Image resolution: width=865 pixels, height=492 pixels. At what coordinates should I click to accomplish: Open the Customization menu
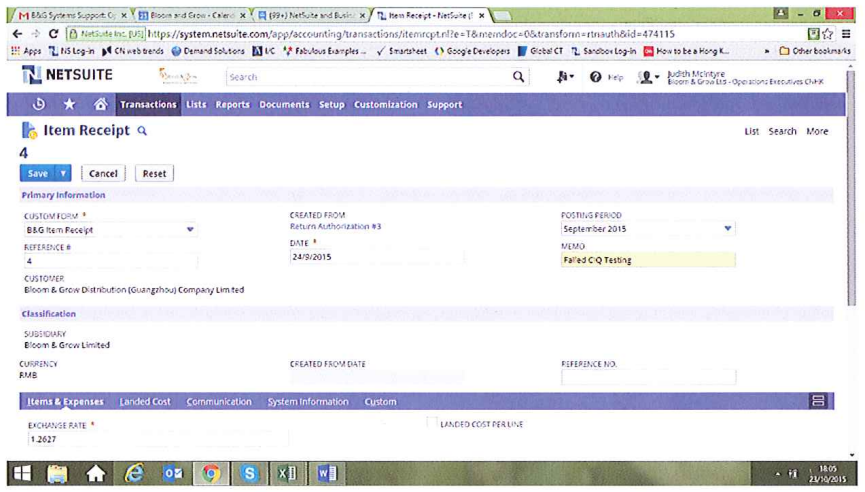386,104
